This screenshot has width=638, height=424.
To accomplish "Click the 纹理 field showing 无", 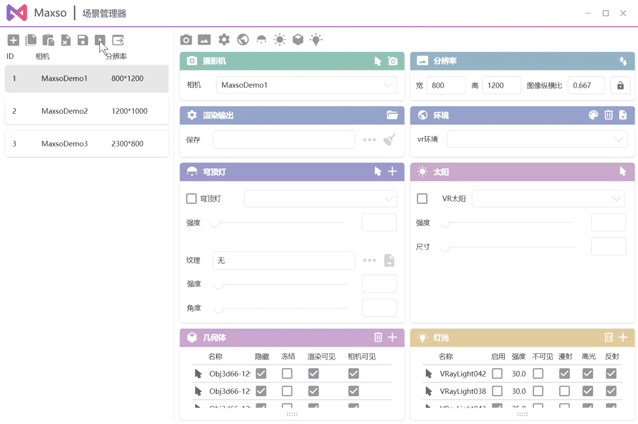I will (284, 260).
